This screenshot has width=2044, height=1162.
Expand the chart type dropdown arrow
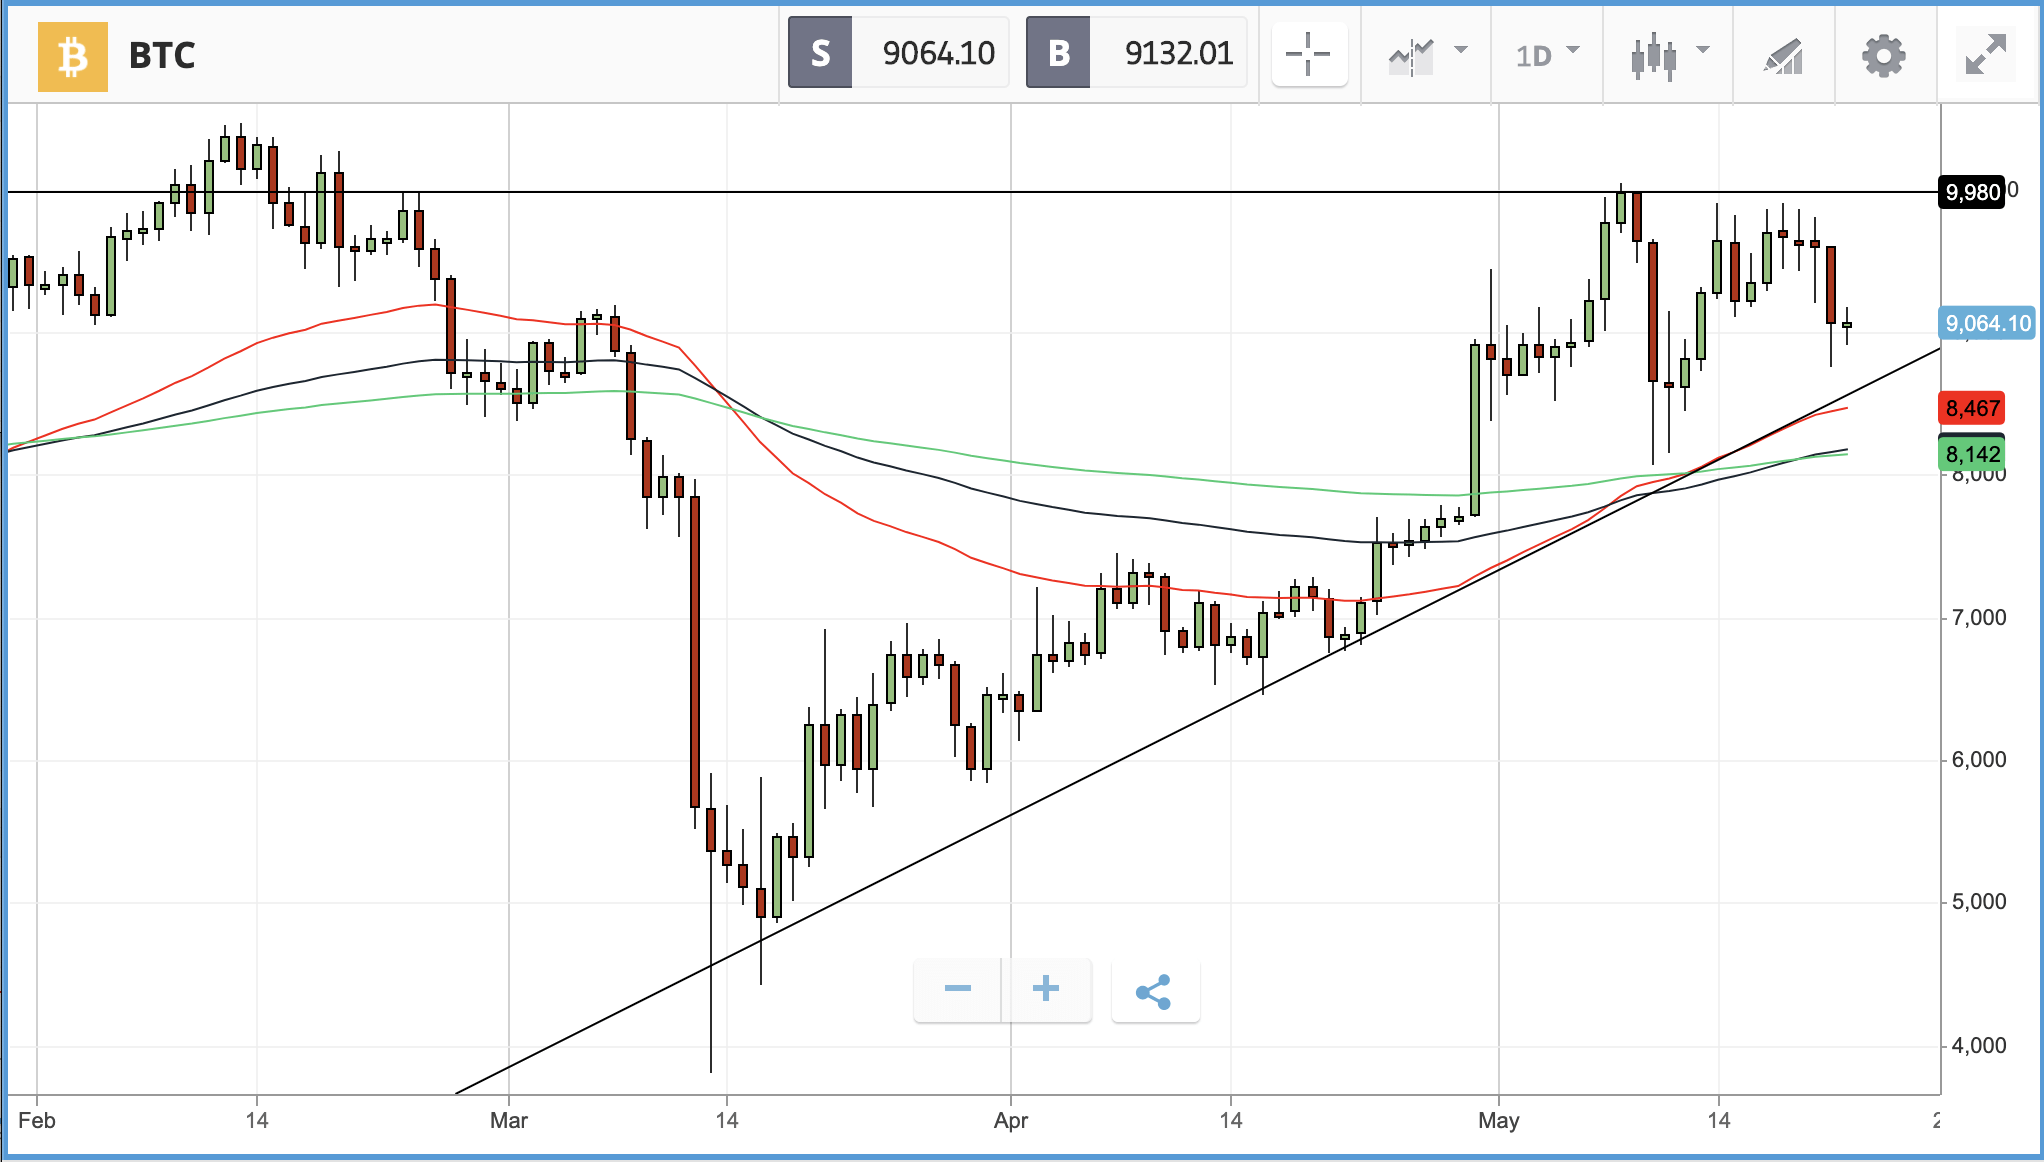point(1703,49)
